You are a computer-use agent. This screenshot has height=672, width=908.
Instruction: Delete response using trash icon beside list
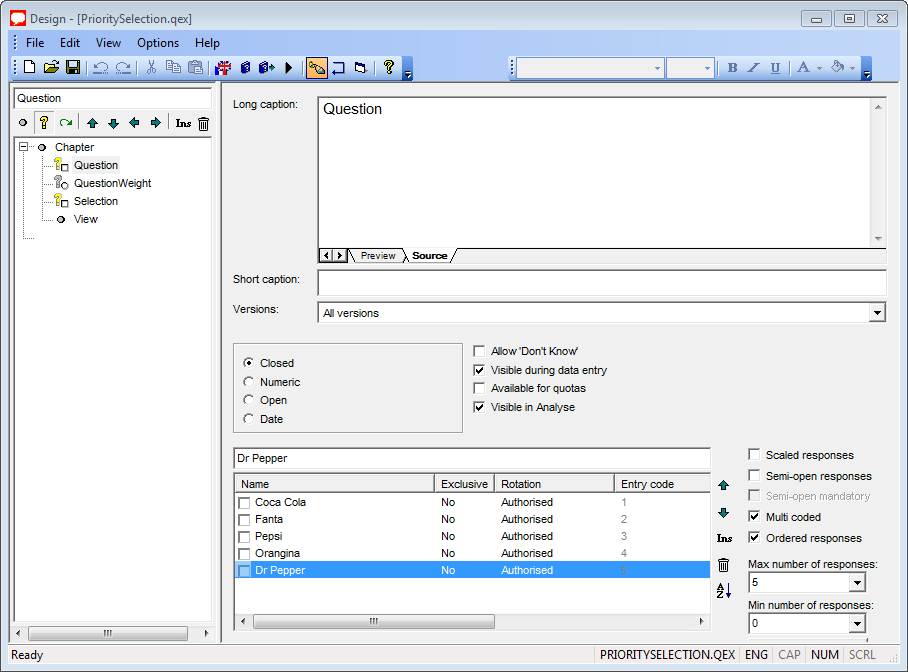[x=724, y=565]
